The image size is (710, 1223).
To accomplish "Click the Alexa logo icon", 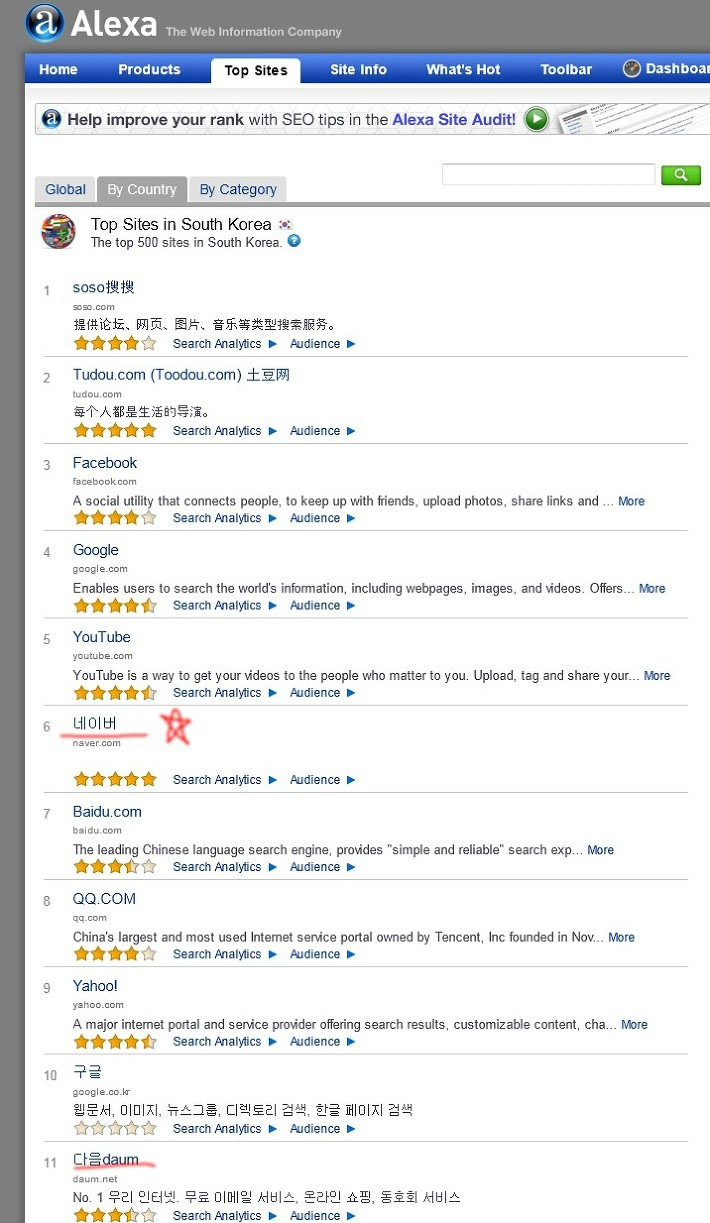I will tap(44, 23).
